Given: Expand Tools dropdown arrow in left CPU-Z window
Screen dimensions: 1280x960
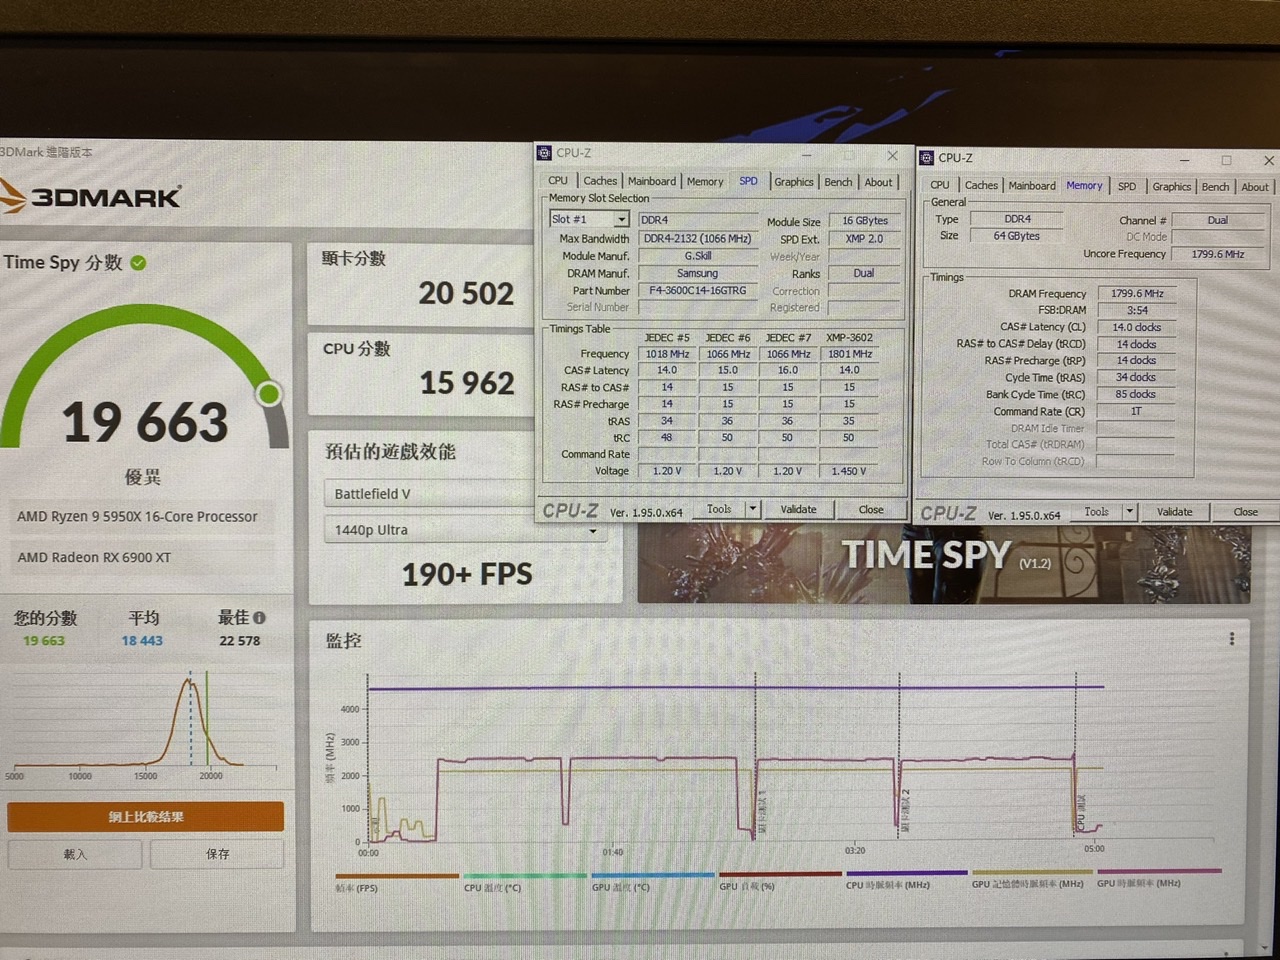Looking at the screenshot, I should pos(752,509).
